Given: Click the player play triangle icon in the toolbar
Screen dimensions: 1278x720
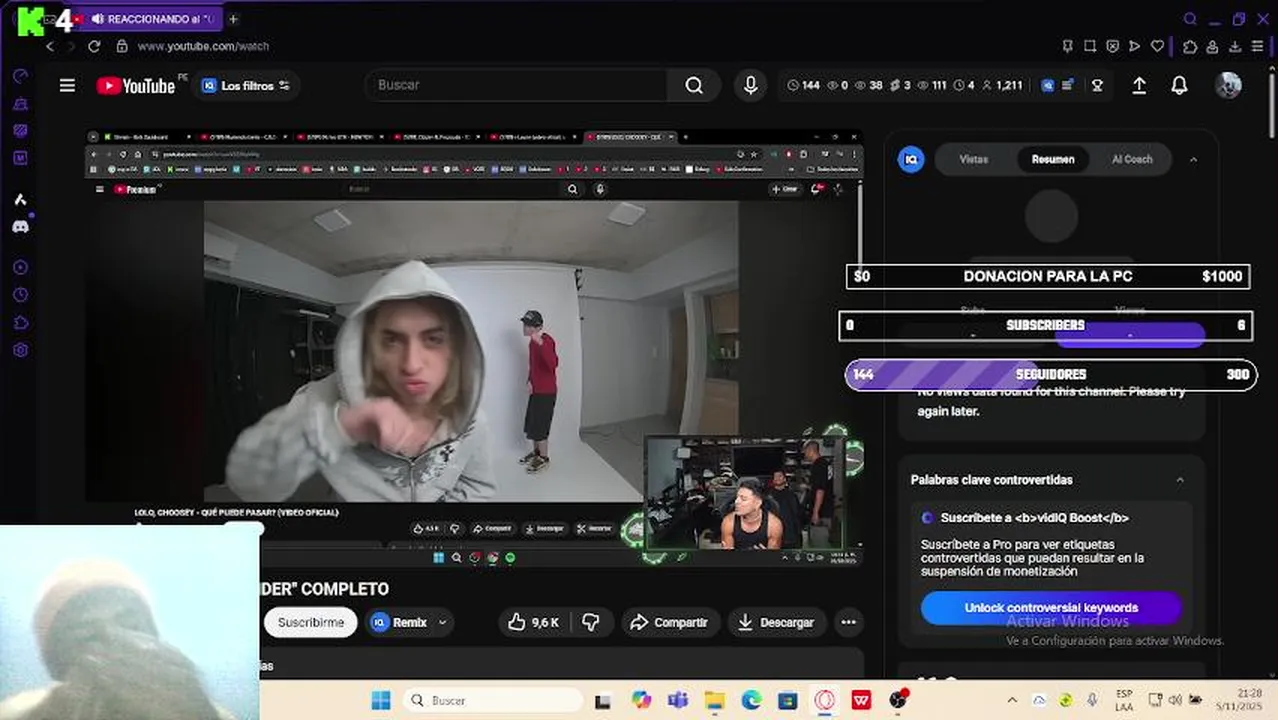Looking at the screenshot, I should pos(1134,46).
